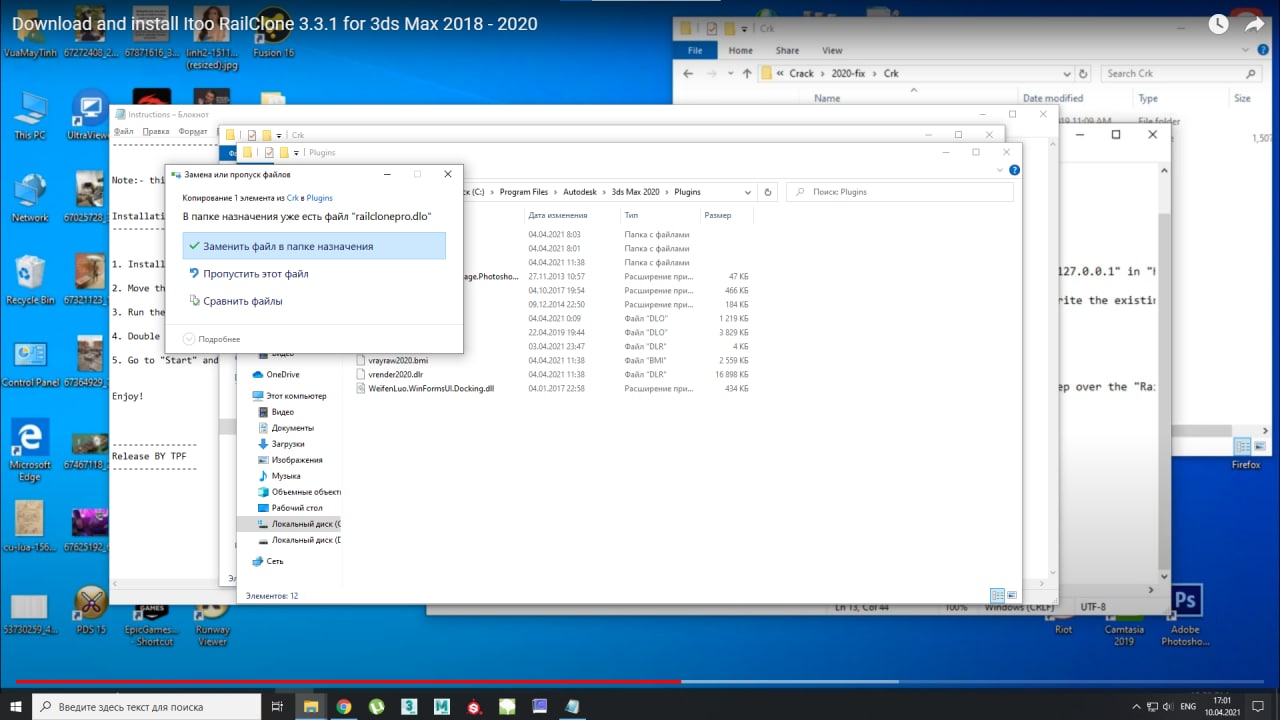1280x720 pixels.
Task: Sort by Date modified column in Crk
Action: [1053, 98]
